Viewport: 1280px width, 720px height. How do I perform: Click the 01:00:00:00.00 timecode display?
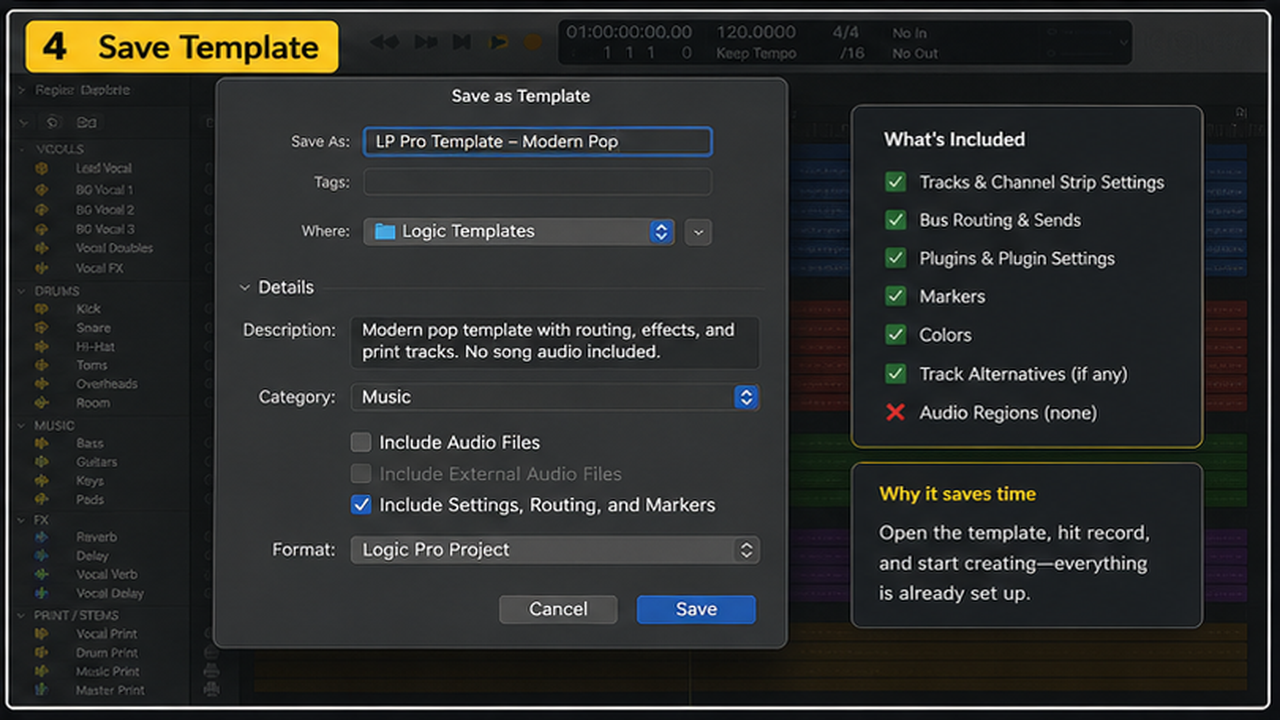coord(629,32)
